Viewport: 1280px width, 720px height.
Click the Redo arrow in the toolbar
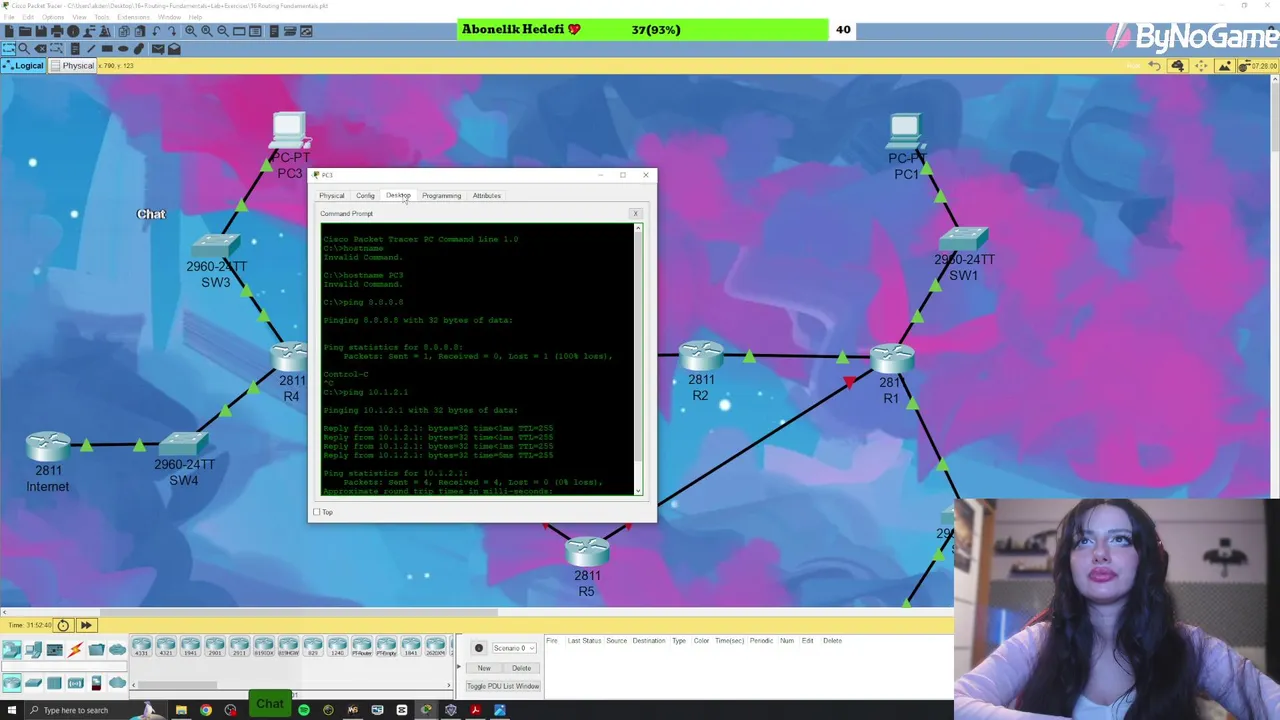click(172, 31)
